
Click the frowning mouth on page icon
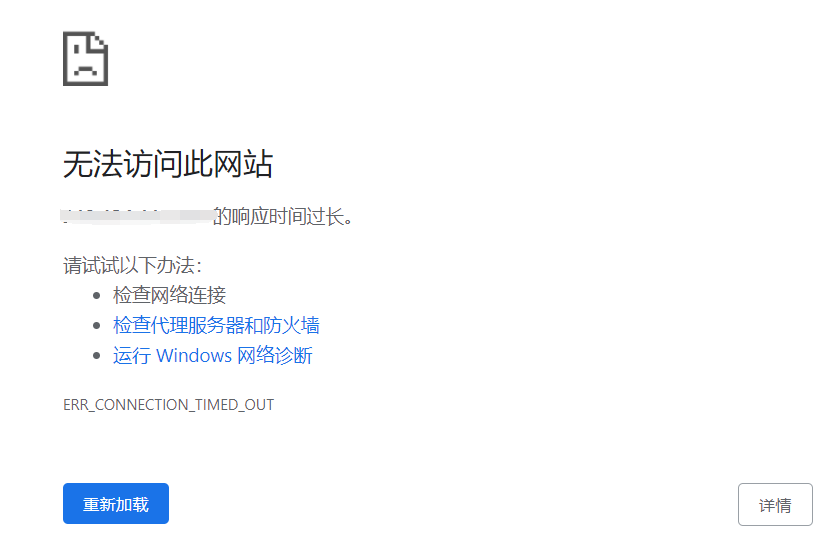click(x=85, y=70)
